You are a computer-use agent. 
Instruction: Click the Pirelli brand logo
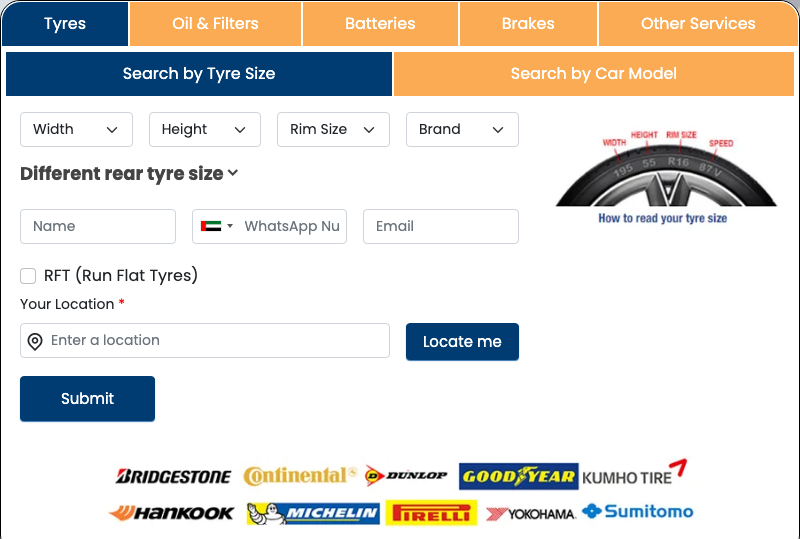click(431, 513)
